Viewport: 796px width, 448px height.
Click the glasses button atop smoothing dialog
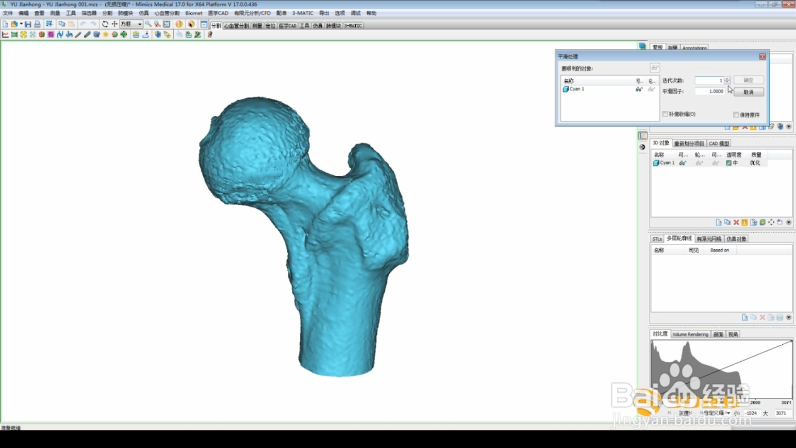tap(655, 68)
